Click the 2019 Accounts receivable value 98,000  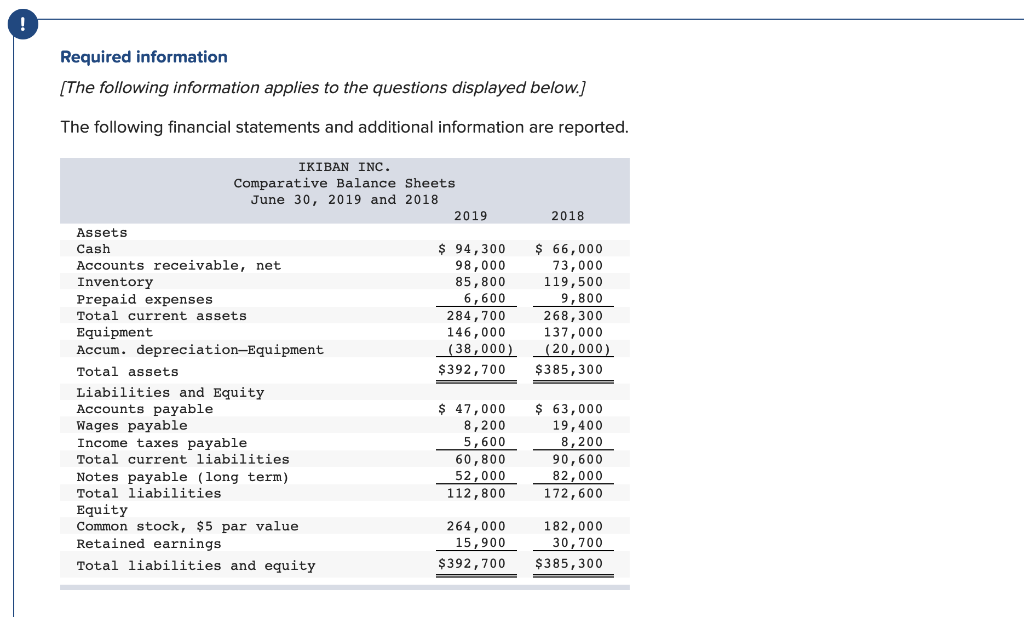click(x=480, y=266)
